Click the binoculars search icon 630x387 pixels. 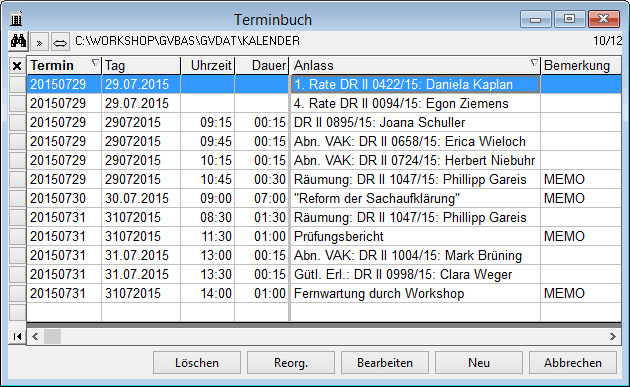18,41
